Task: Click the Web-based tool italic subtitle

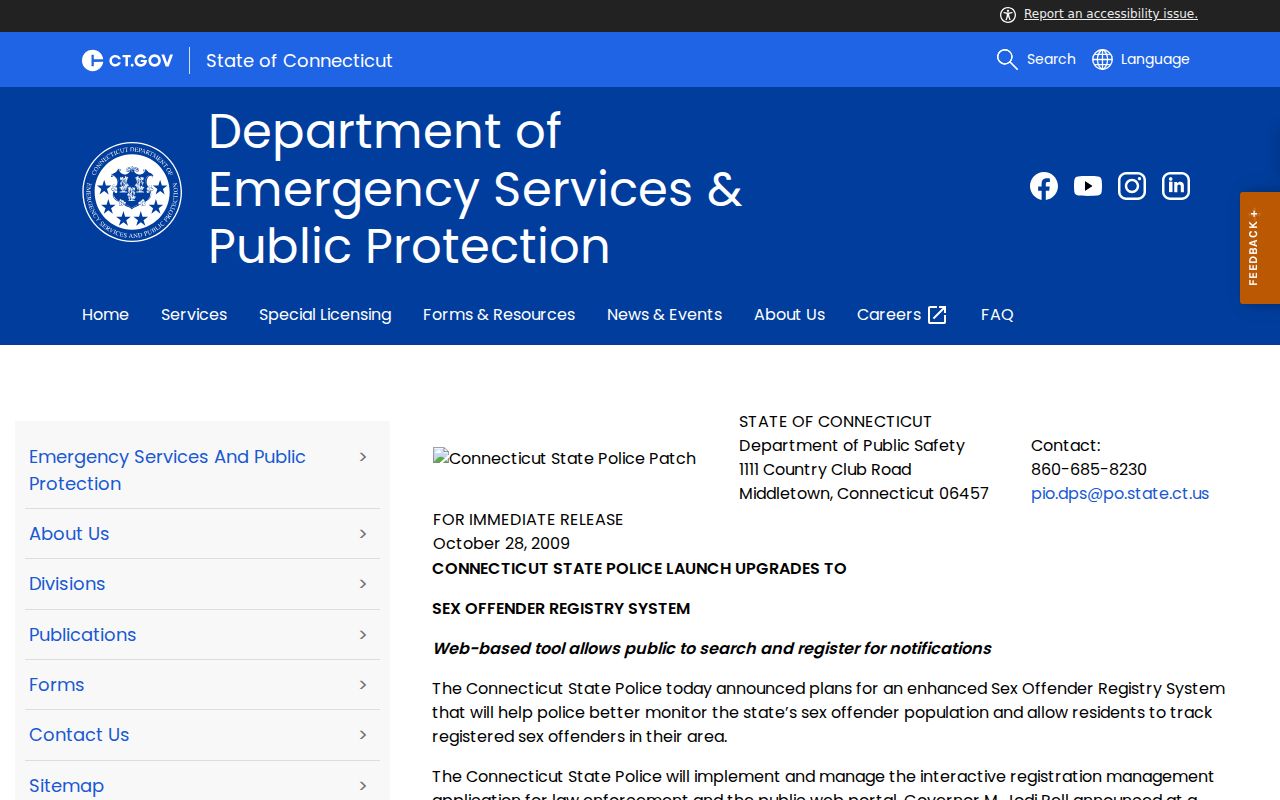Action: tap(712, 649)
